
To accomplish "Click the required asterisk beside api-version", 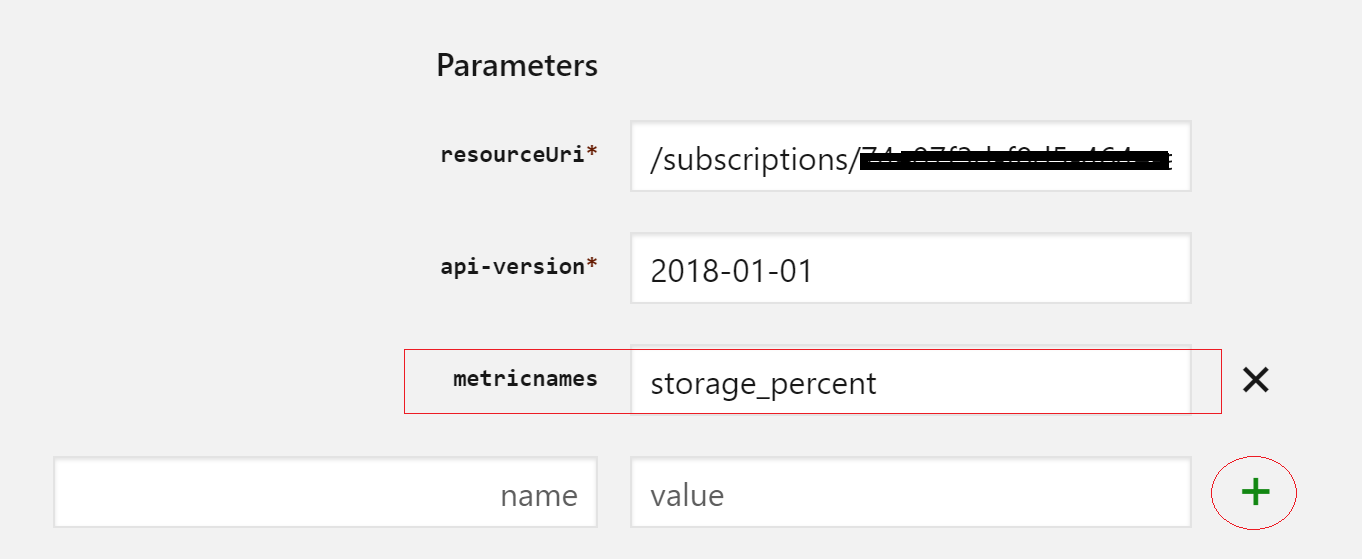I will 592,264.
